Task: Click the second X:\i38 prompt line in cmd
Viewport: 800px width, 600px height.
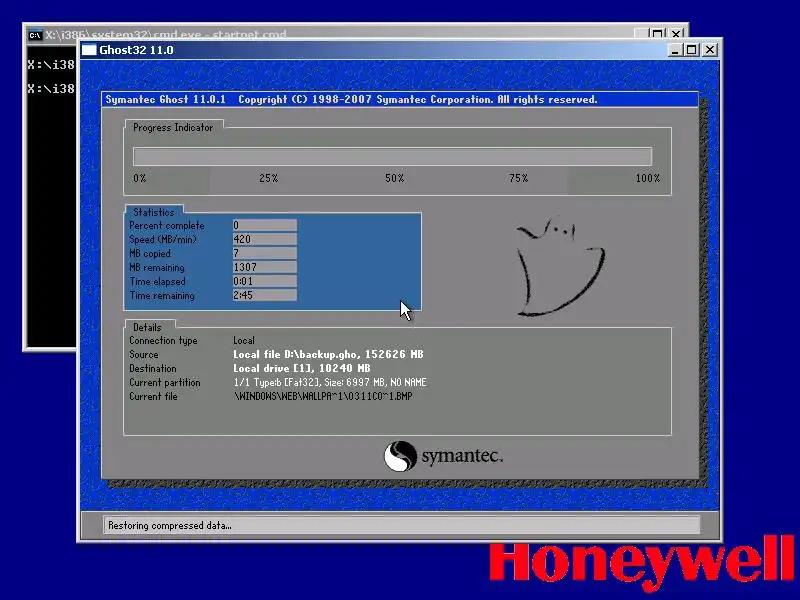Action: pyautogui.click(x=51, y=88)
